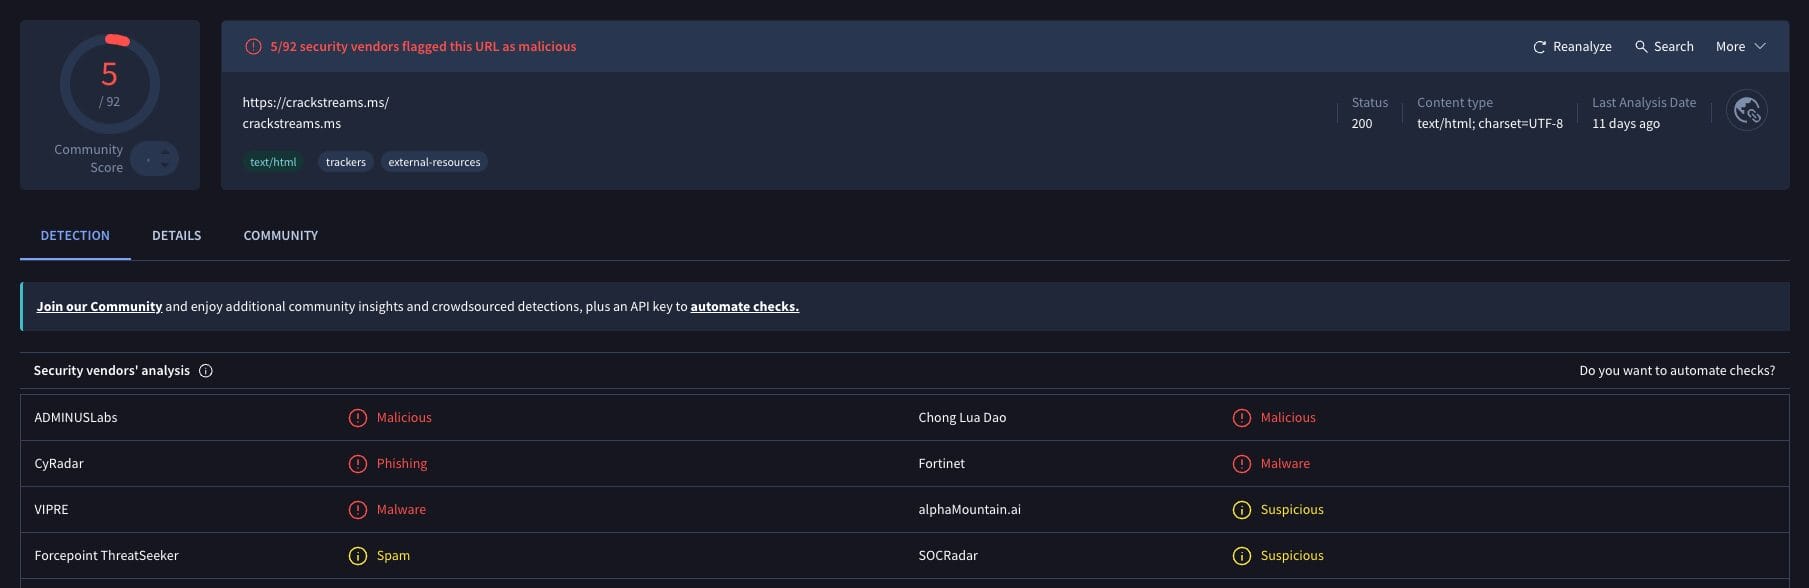Click the 5/92 security vendors flagged message
Viewport: 1809px width, 588px height.
423,47
